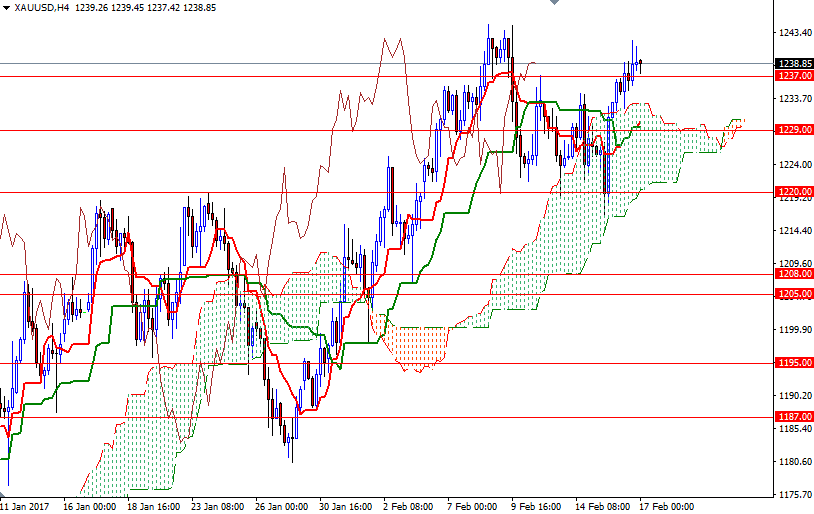The height and width of the screenshot is (514, 814).
Task: Click the red 1229.00 level price tag
Action: pyautogui.click(x=794, y=130)
